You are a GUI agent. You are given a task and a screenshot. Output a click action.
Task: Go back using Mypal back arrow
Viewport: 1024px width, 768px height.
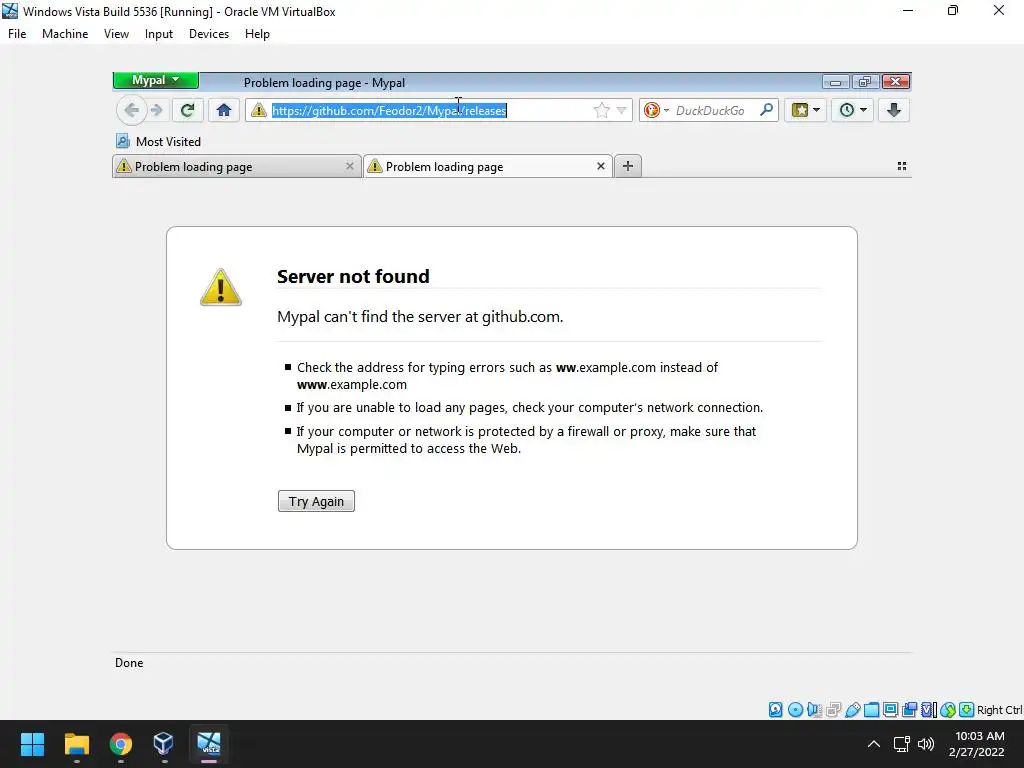pos(131,110)
